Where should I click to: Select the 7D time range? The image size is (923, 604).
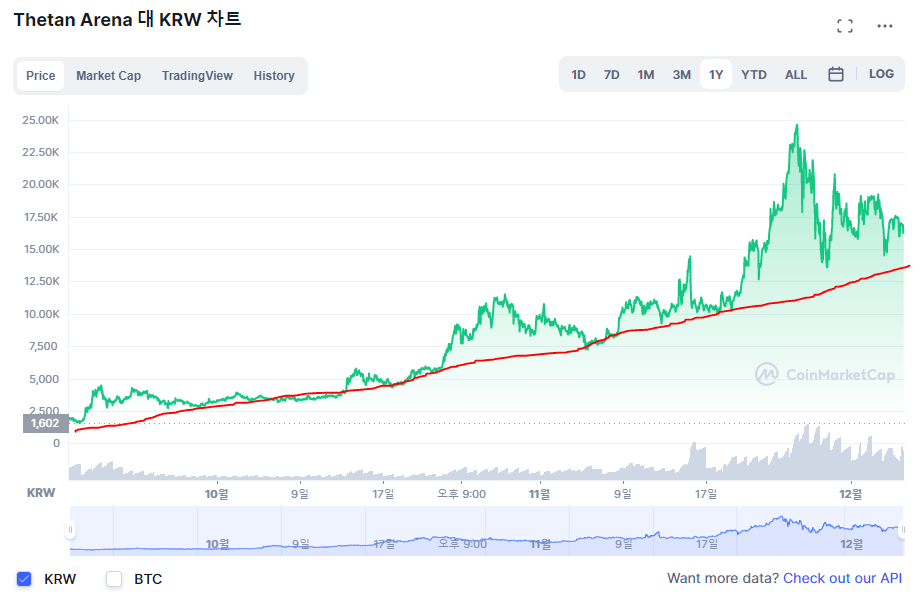612,75
